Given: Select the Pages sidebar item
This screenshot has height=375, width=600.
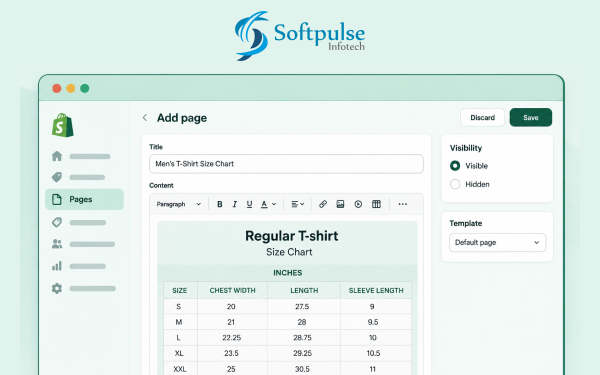Looking at the screenshot, I should (84, 199).
